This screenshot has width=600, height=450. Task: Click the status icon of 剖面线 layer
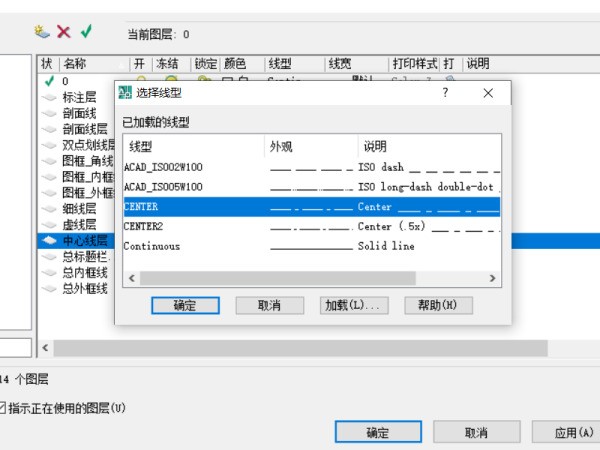[49, 113]
